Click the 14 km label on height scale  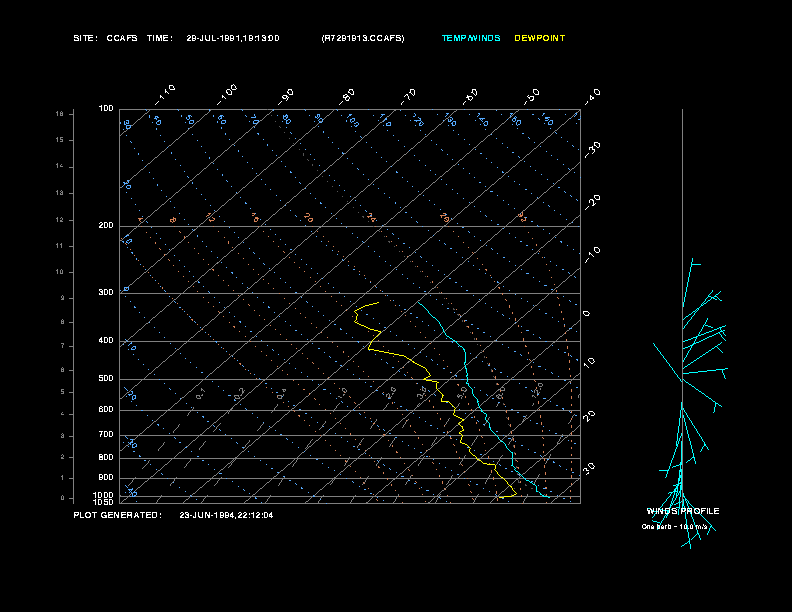click(60, 166)
